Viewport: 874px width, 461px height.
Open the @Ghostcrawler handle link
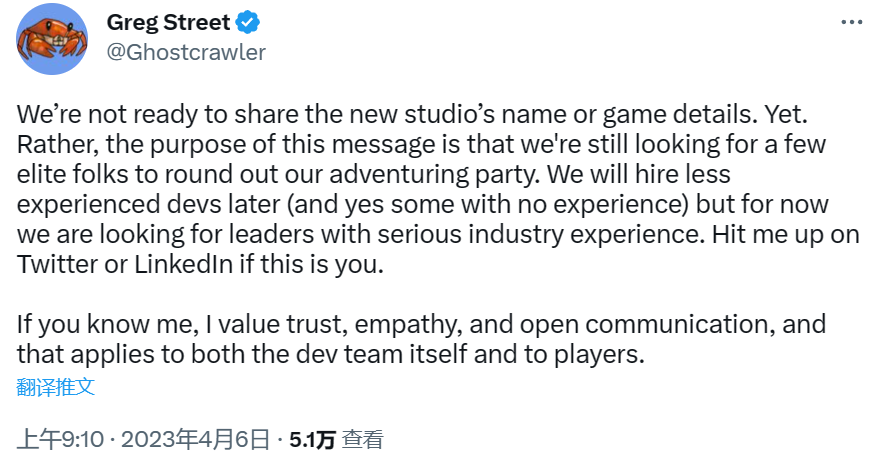pyautogui.click(x=185, y=52)
